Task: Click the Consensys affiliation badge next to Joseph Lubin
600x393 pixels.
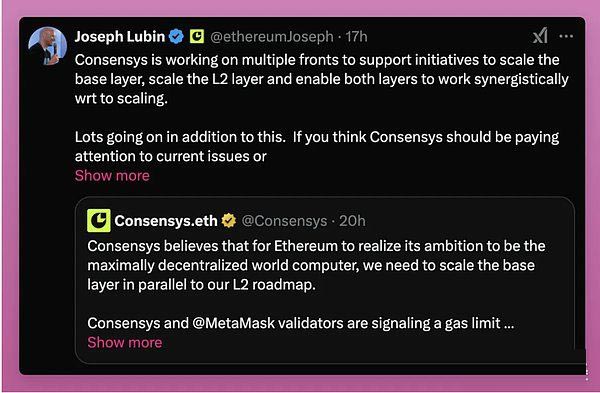Action: (x=197, y=37)
